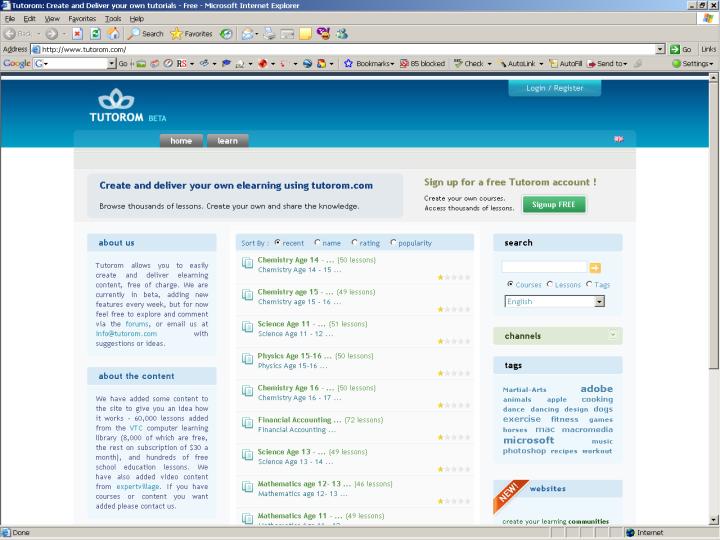The width and height of the screenshot is (720, 540).
Task: Click the Print toolbar icon
Action: [270, 34]
